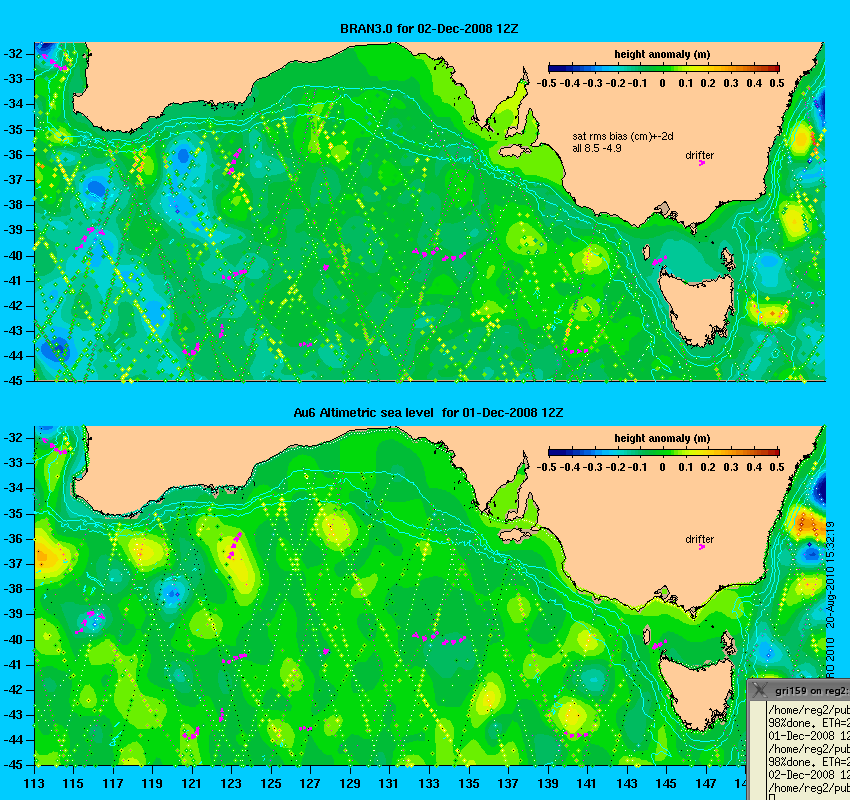Click the vertical '20-Aug-2010 15:32:19' timestamp
This screenshot has width=850, height=800.
(x=830, y=575)
